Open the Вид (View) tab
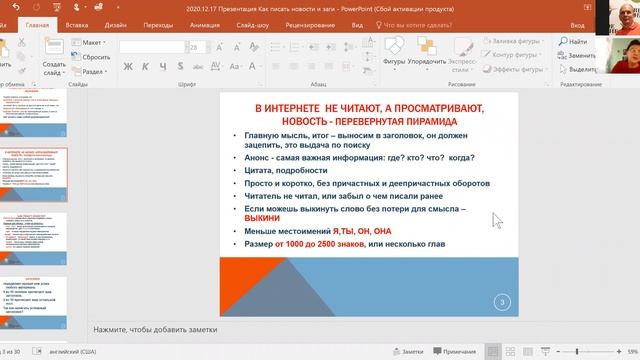This screenshot has width=640, height=360. 357,25
